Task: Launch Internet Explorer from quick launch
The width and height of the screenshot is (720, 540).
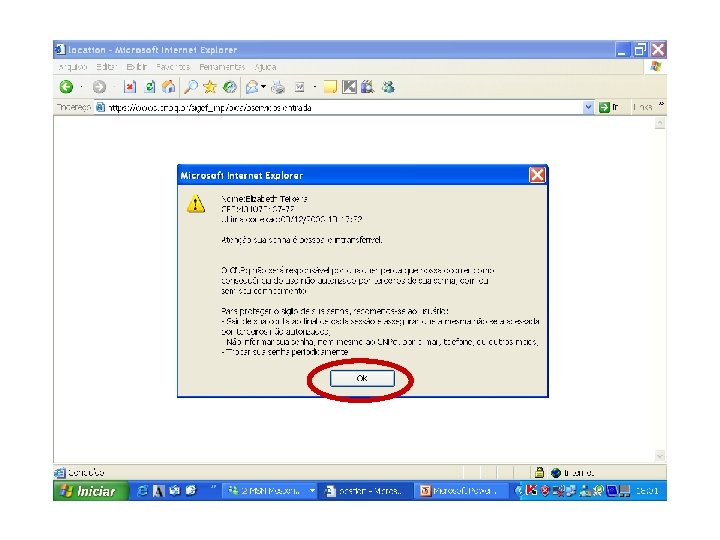Action: (x=143, y=491)
